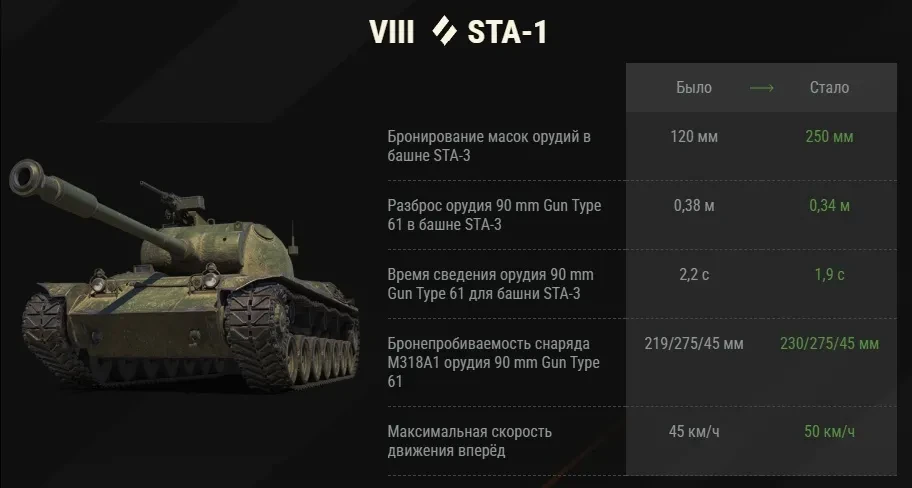Select the "Стало" column header
This screenshot has width=912, height=488.
coord(829,88)
